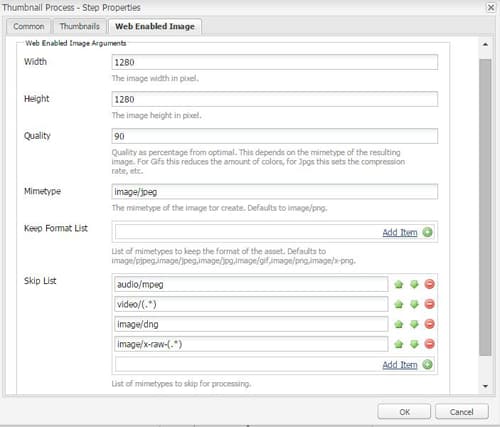Delete the image/dng skip list entry
Viewport: 500px width, 427px height.
429,324
